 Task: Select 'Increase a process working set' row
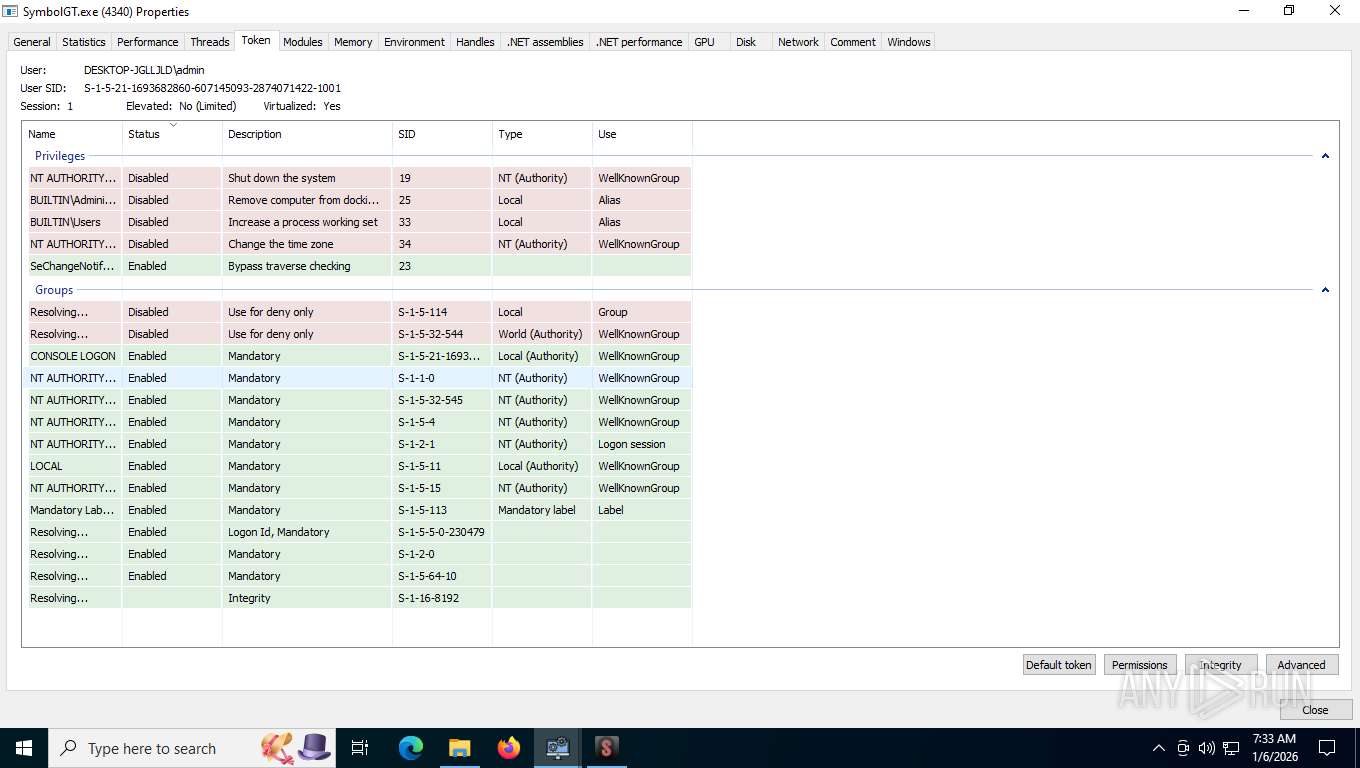pyautogui.click(x=357, y=222)
